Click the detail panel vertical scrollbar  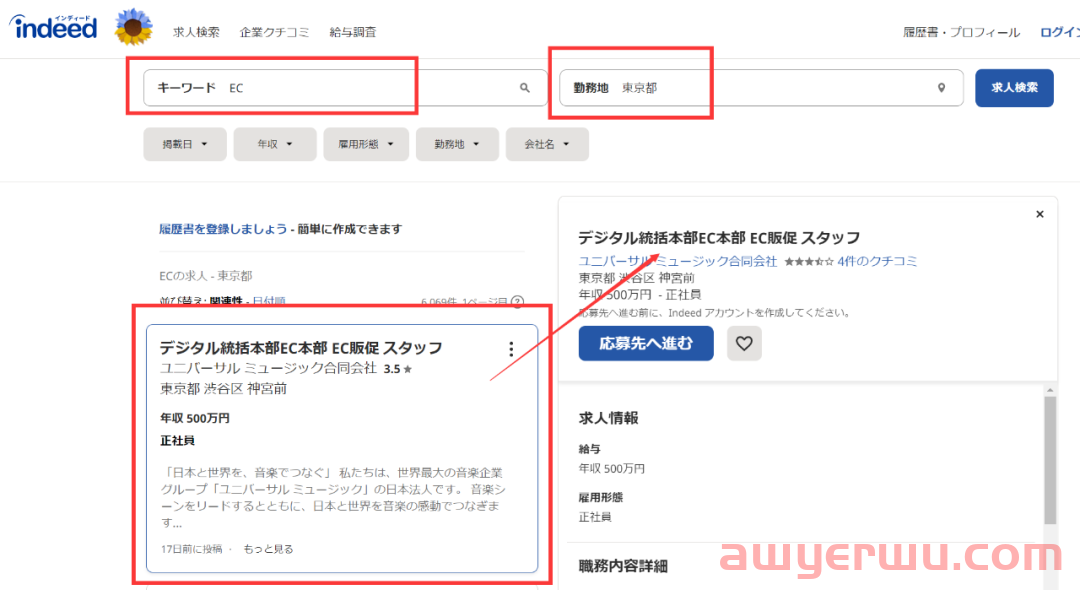click(1050, 460)
